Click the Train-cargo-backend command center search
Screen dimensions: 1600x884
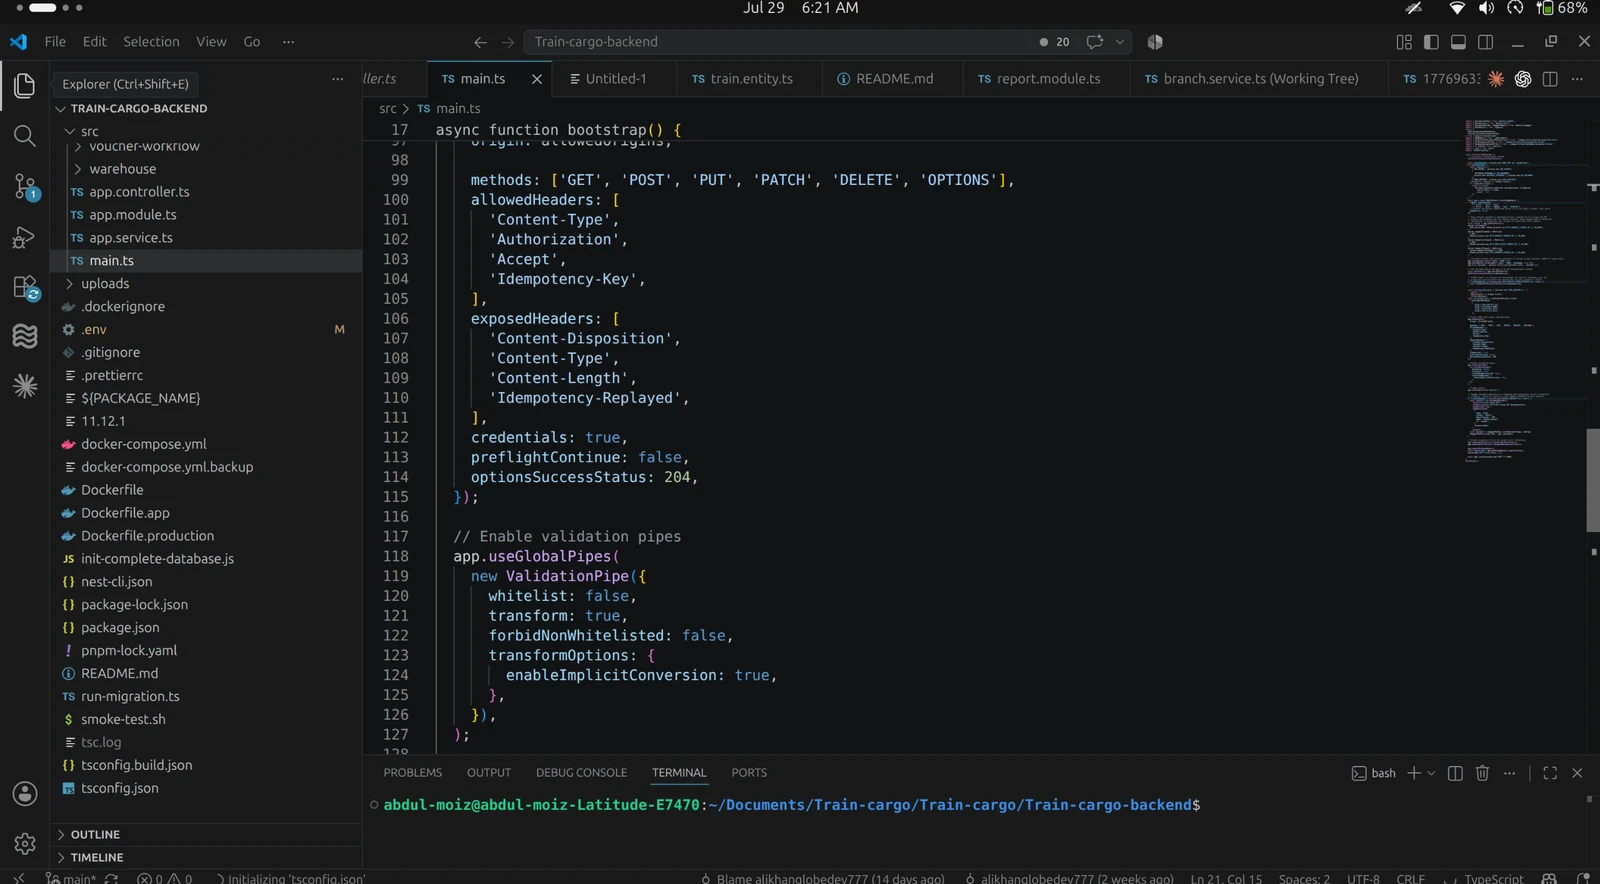[x=776, y=42]
